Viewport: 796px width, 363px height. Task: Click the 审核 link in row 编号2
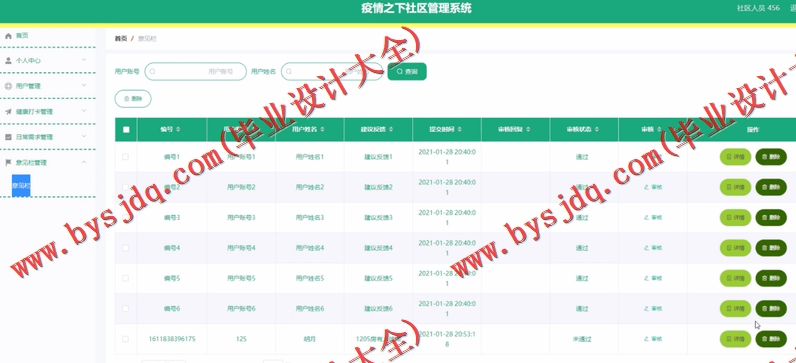point(653,187)
